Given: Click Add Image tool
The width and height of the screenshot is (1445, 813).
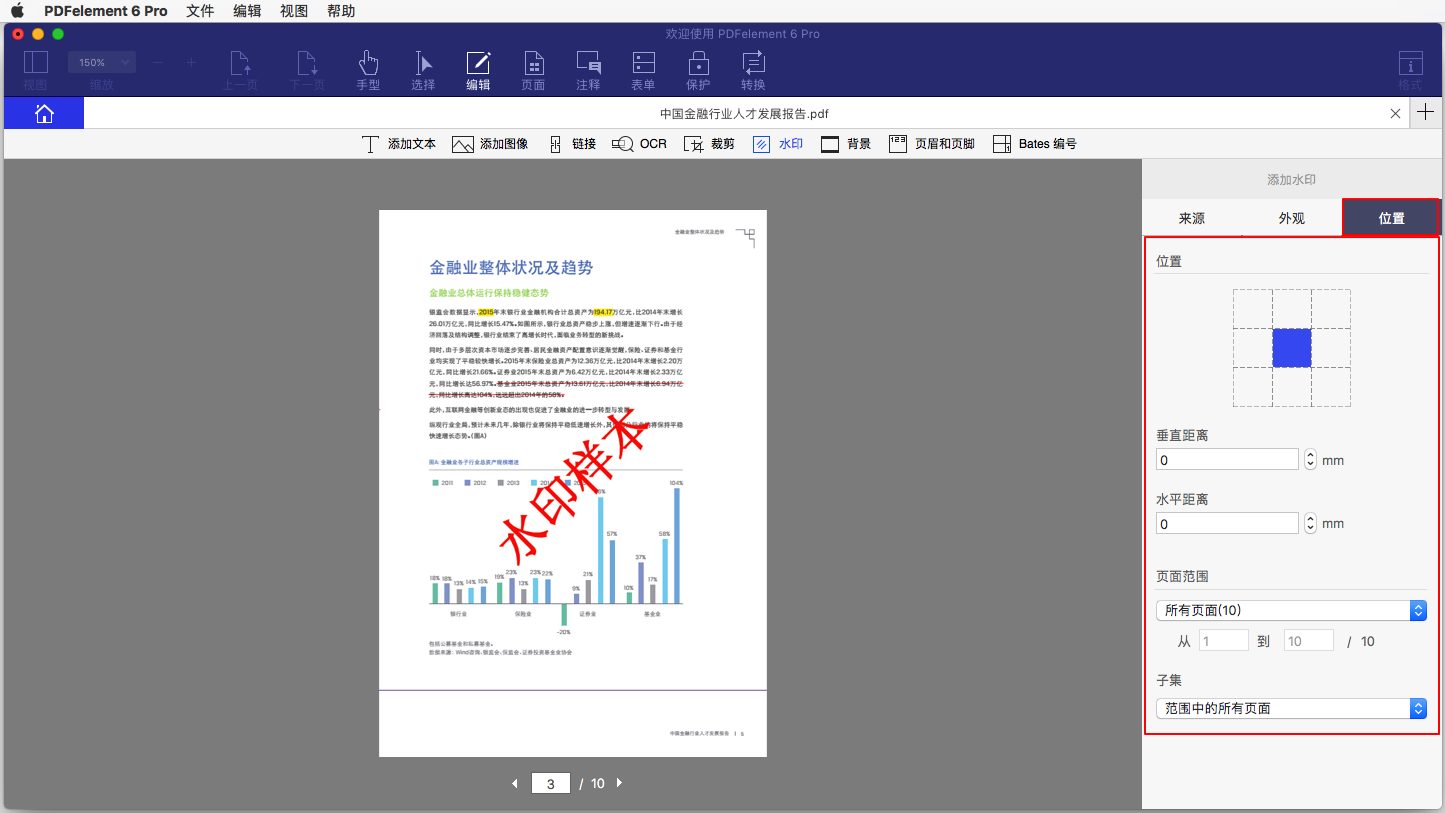Looking at the screenshot, I should click(x=490, y=144).
